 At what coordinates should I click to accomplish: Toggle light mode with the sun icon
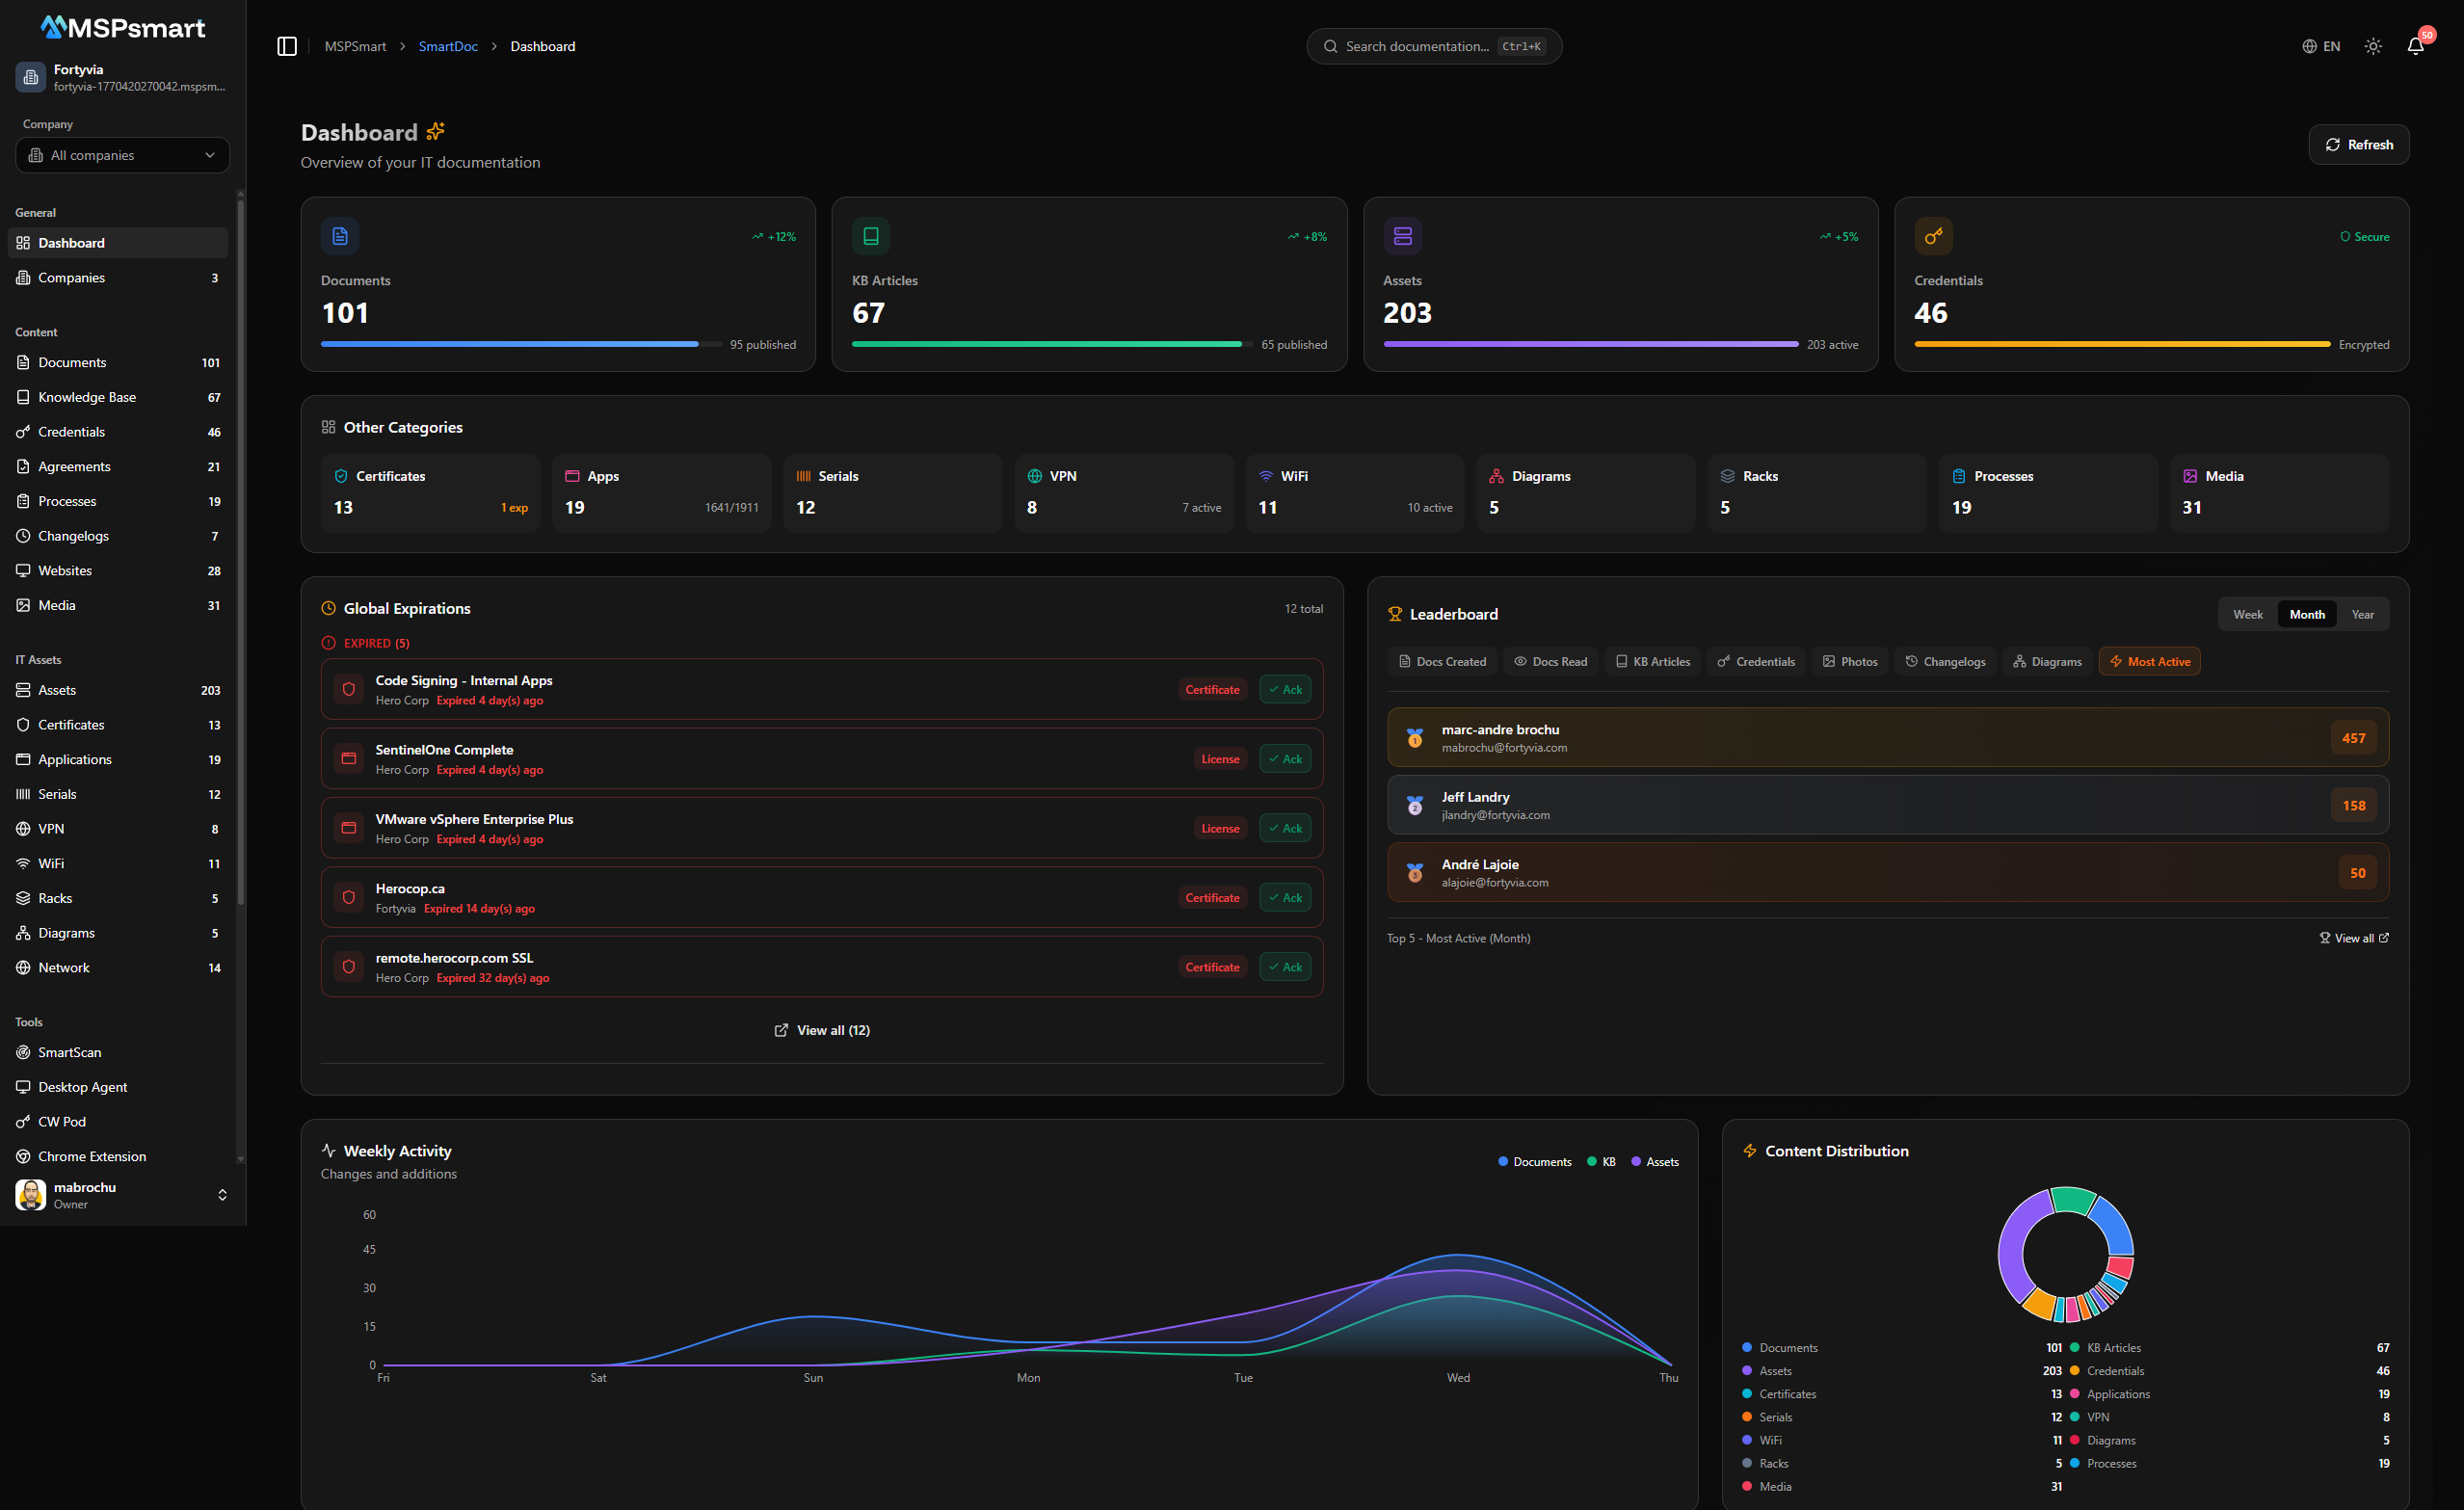(2372, 46)
